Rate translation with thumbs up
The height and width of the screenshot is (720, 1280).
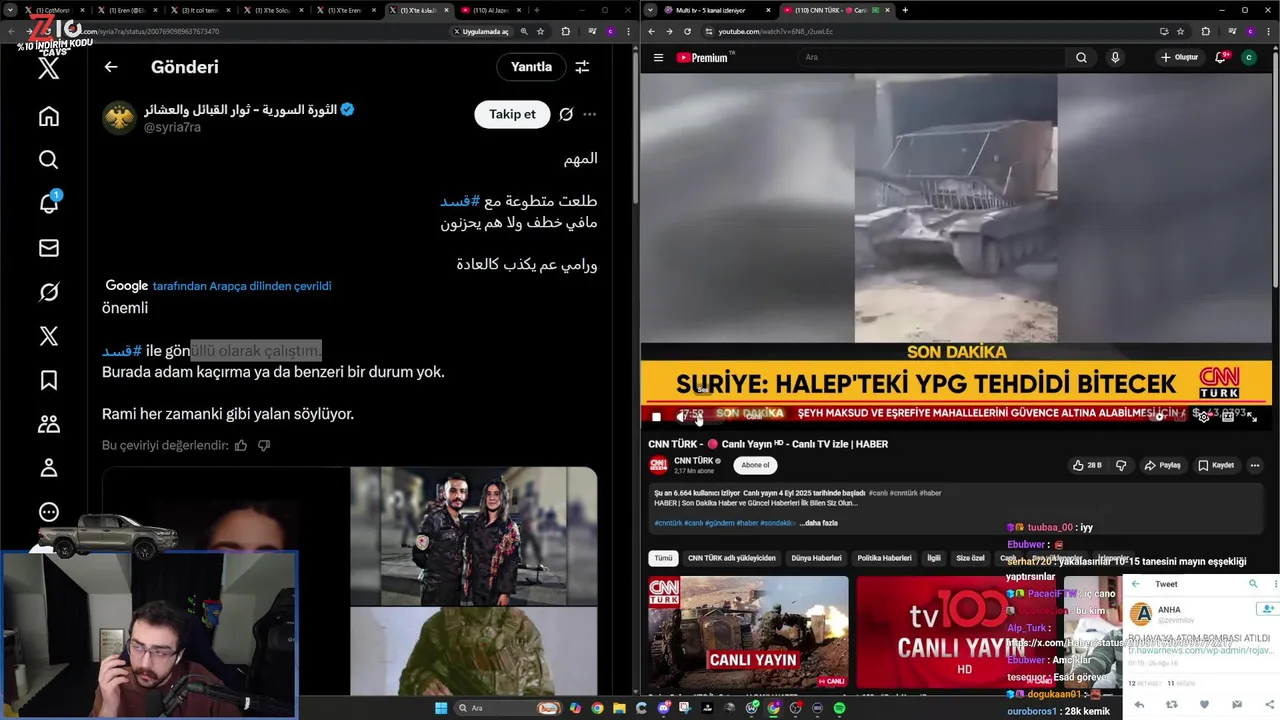[x=241, y=445]
